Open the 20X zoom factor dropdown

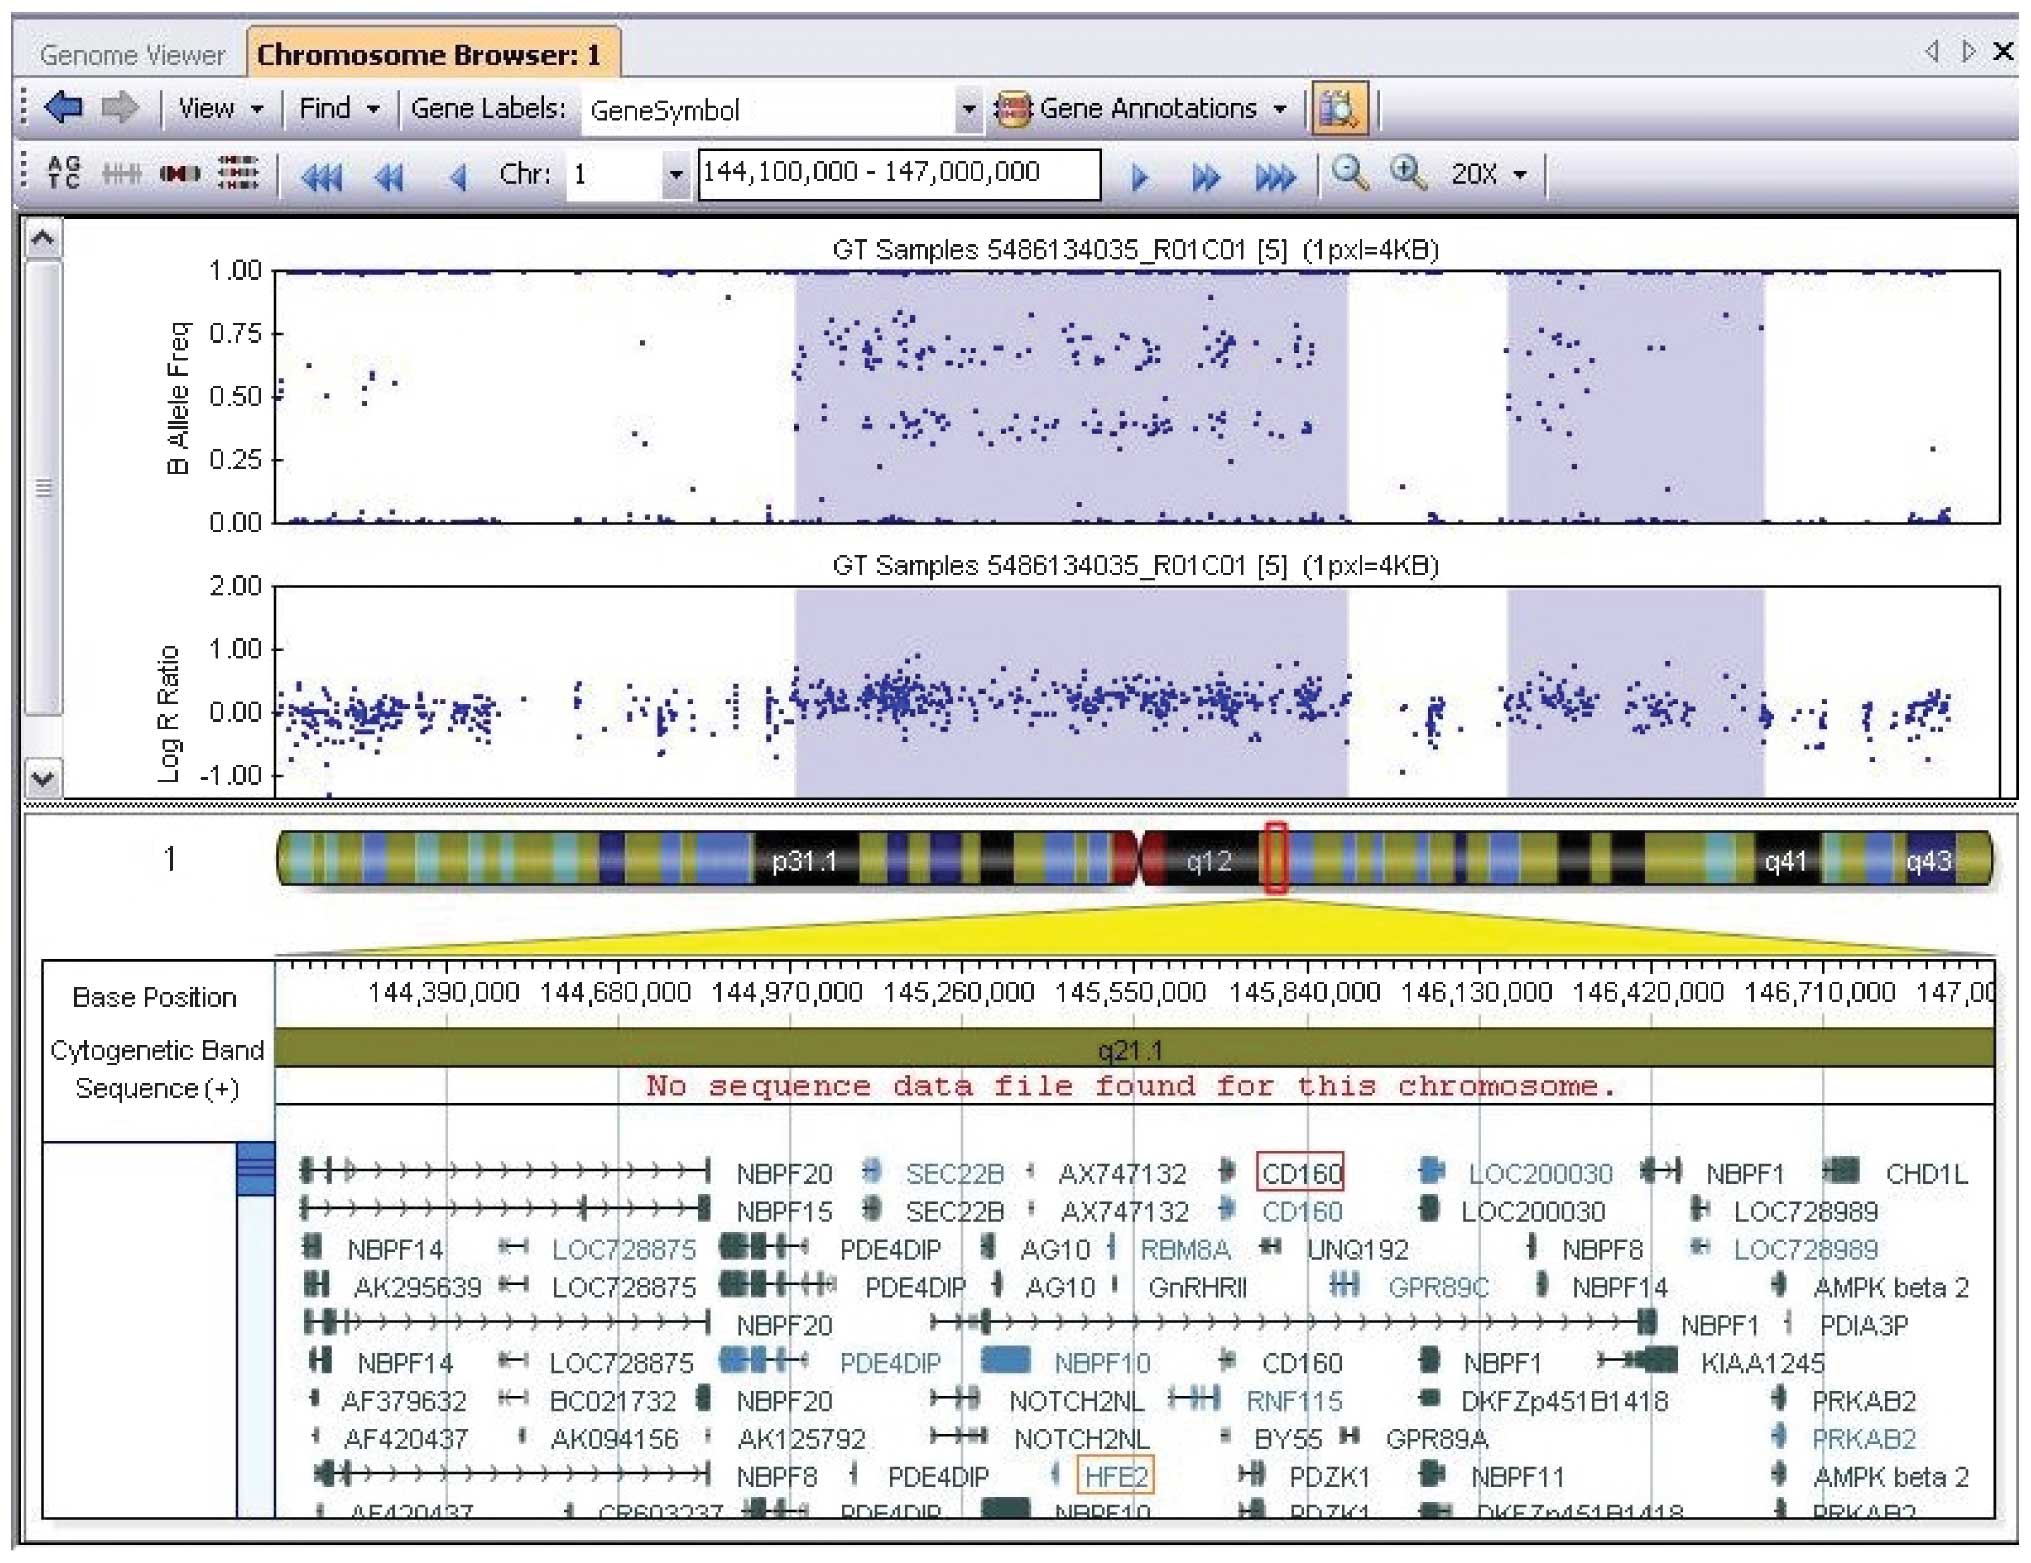tap(1489, 174)
